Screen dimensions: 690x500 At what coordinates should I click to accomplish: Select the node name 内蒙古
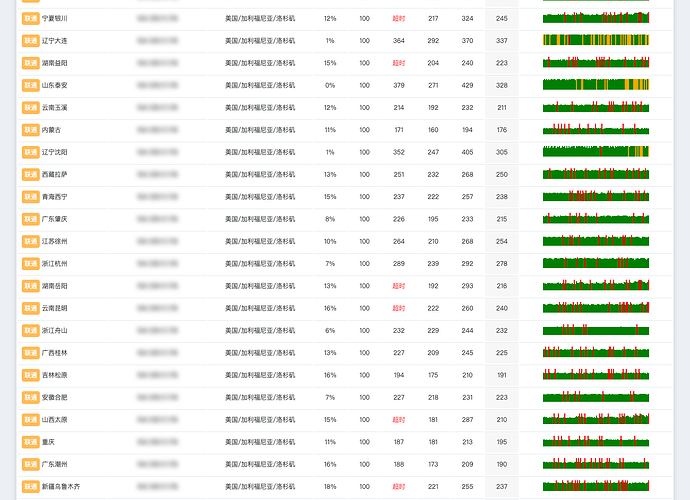51,130
